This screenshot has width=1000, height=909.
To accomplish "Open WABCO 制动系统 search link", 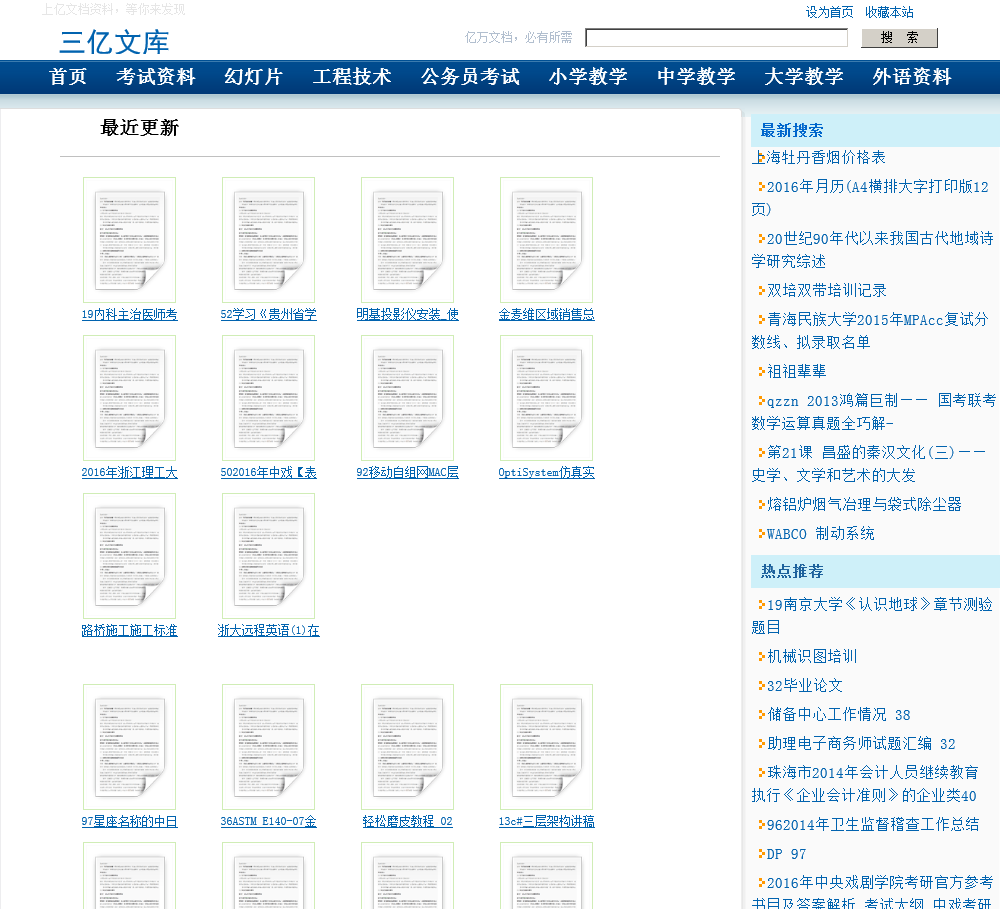I will pos(820,533).
